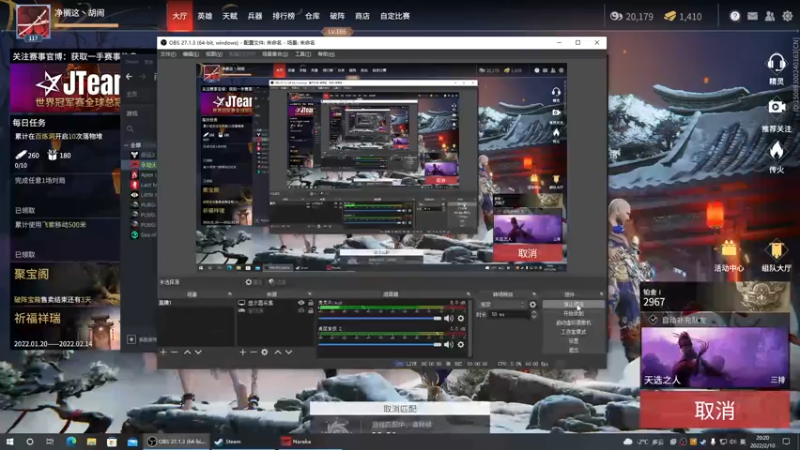Select 商店 tab in game menu
The image size is (800, 450).
point(362,16)
